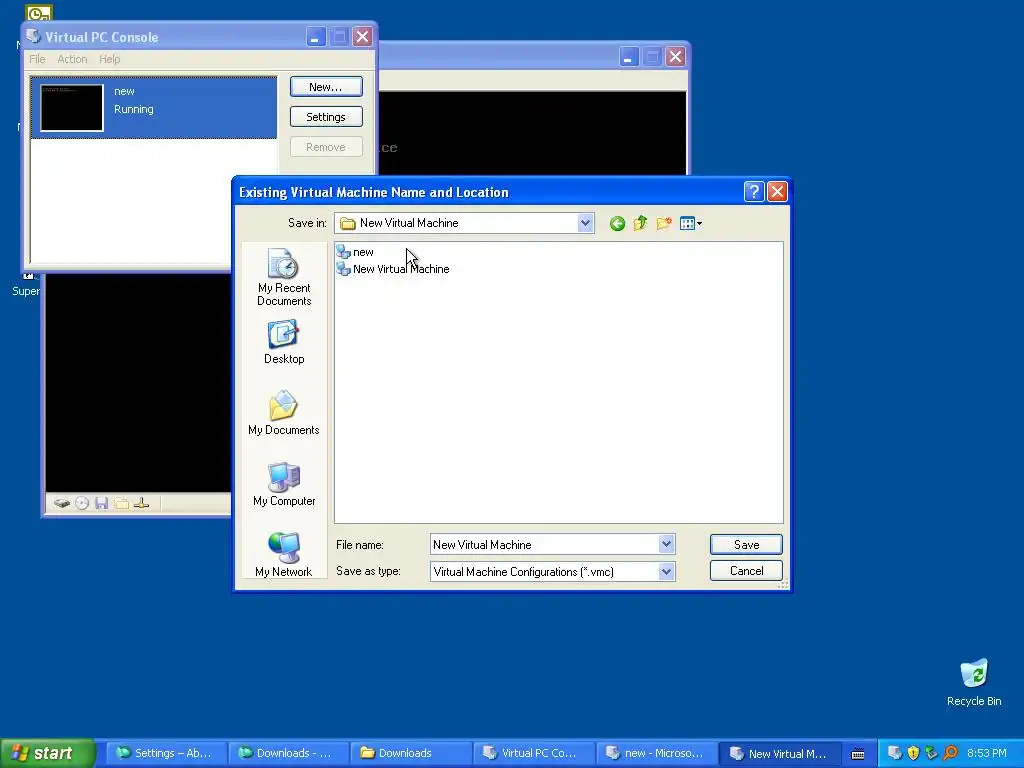Open My Recent Documents shortcut
Image resolution: width=1024 pixels, height=768 pixels.
point(283,277)
